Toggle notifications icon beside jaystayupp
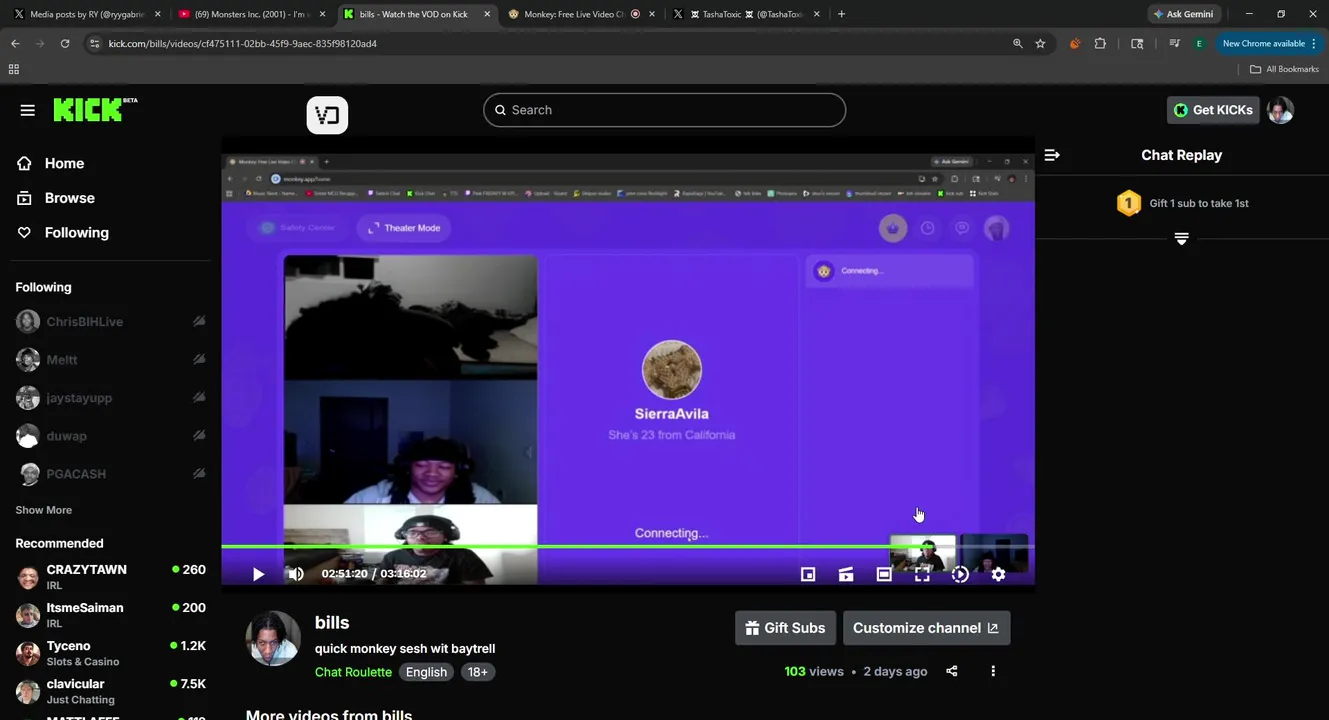The image size is (1329, 720). [199, 398]
